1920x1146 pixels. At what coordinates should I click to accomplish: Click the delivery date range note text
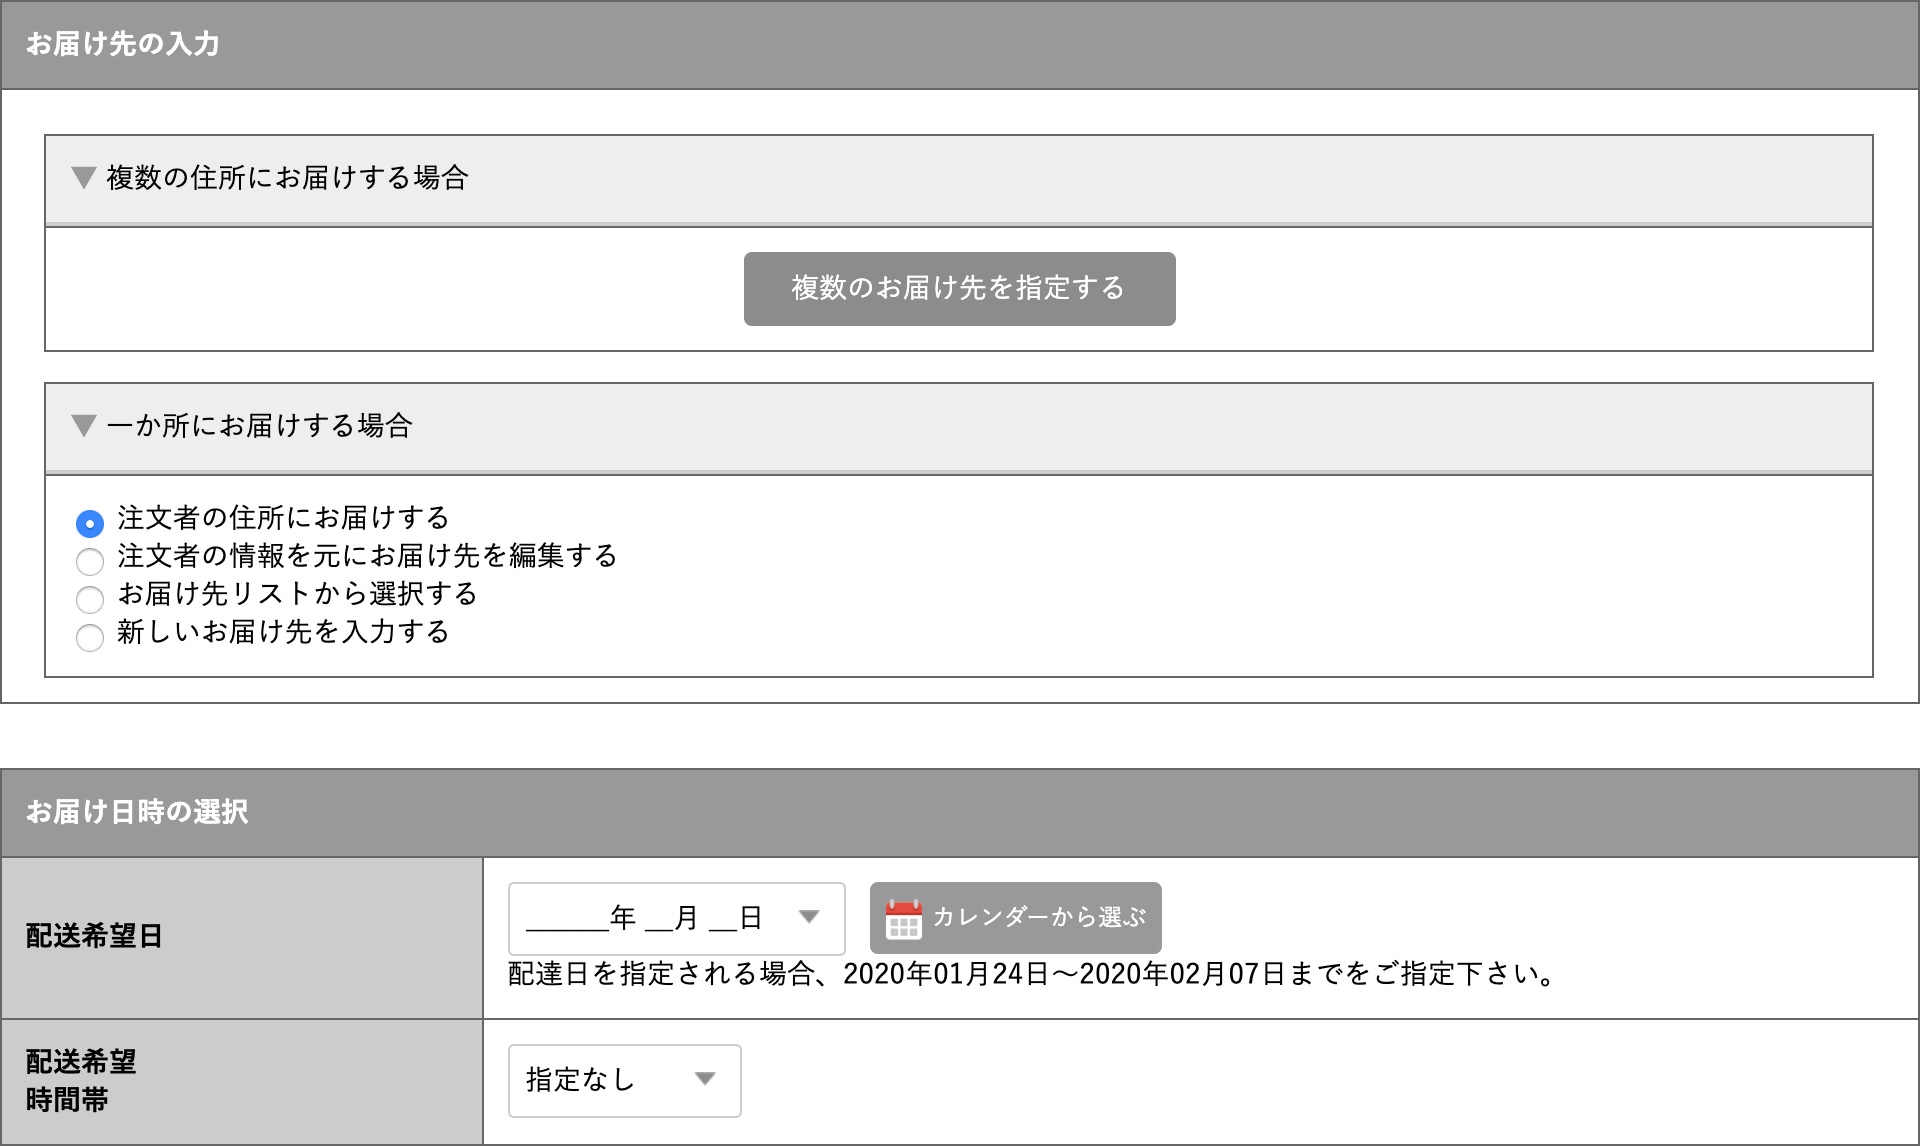(1030, 974)
